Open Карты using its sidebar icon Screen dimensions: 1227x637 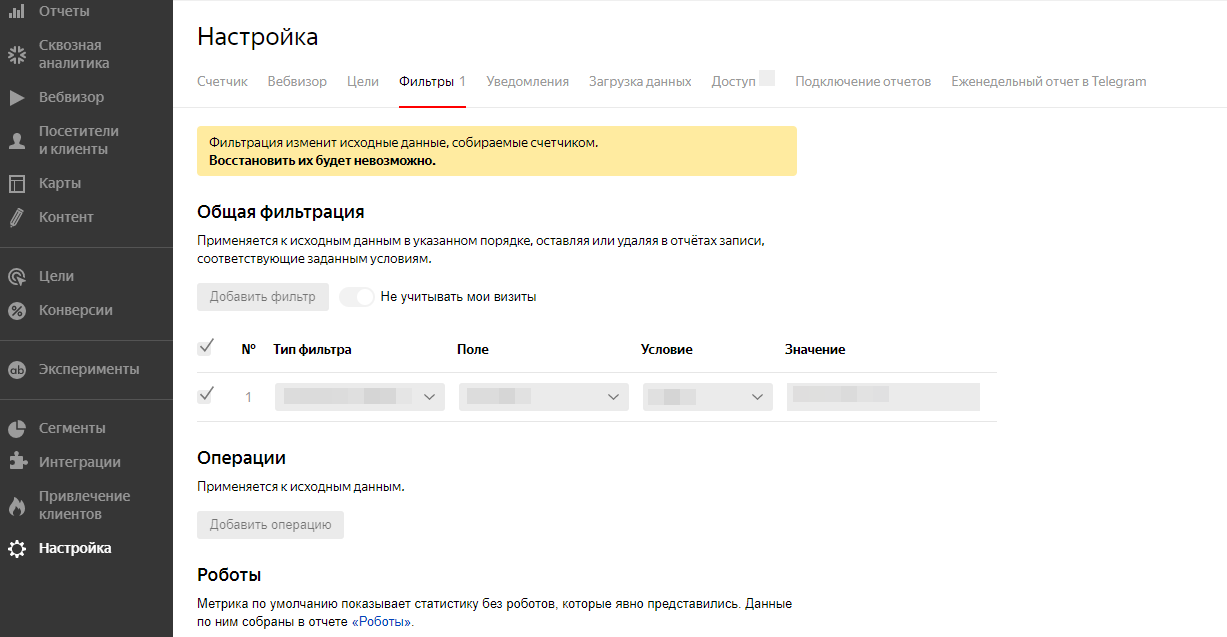coord(17,184)
